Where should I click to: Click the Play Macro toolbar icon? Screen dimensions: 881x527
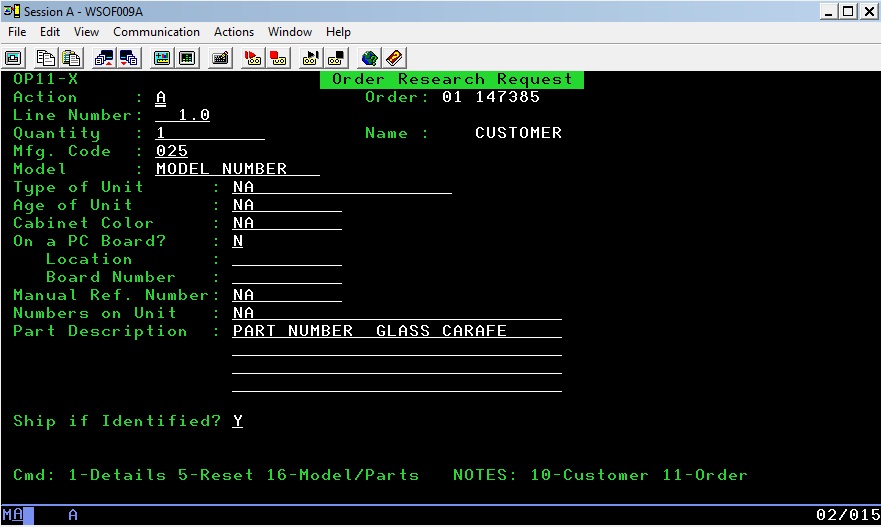pos(310,58)
